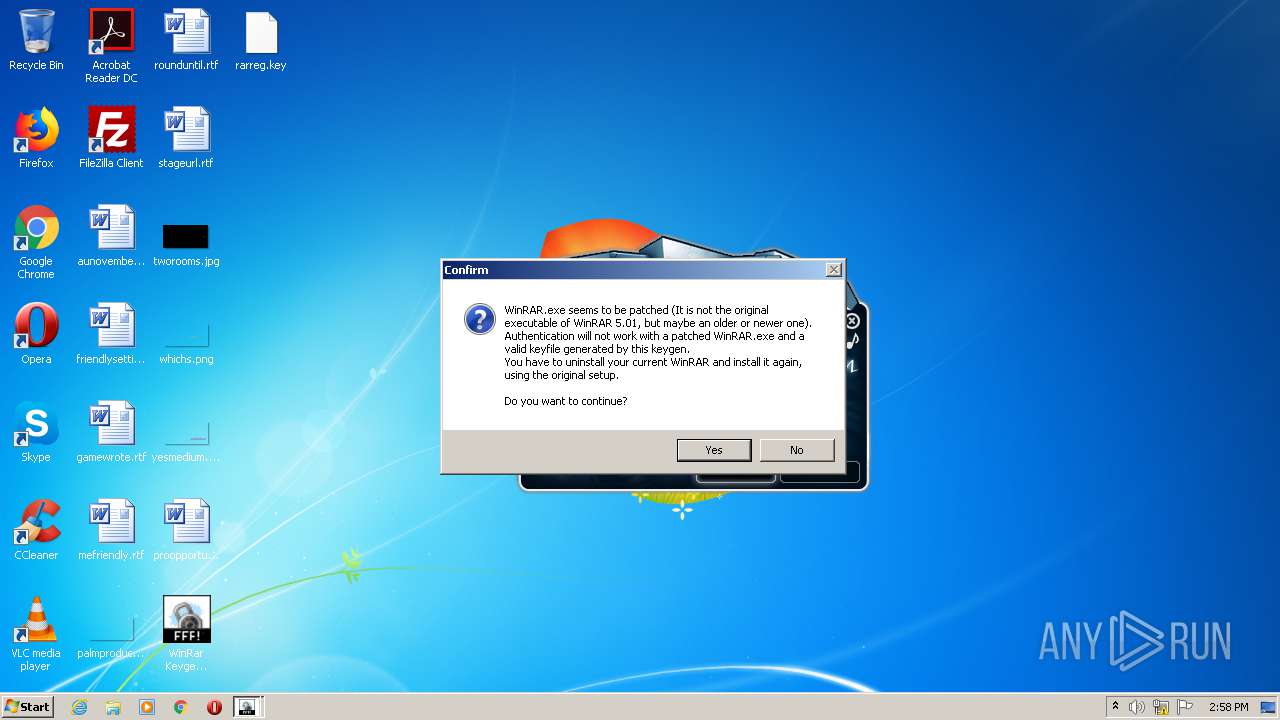Image resolution: width=1280 pixels, height=720 pixels.
Task: Select stageurl.rtf file on desktop
Action: [186, 139]
